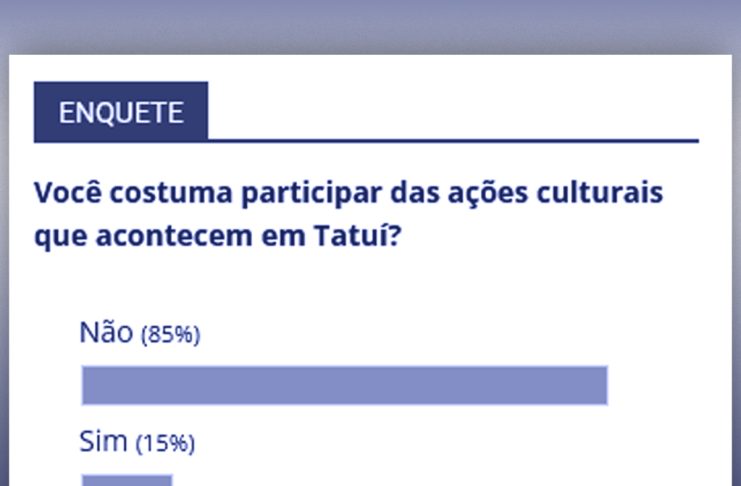Click the blue-gray banner above the poll card

[370, 25]
